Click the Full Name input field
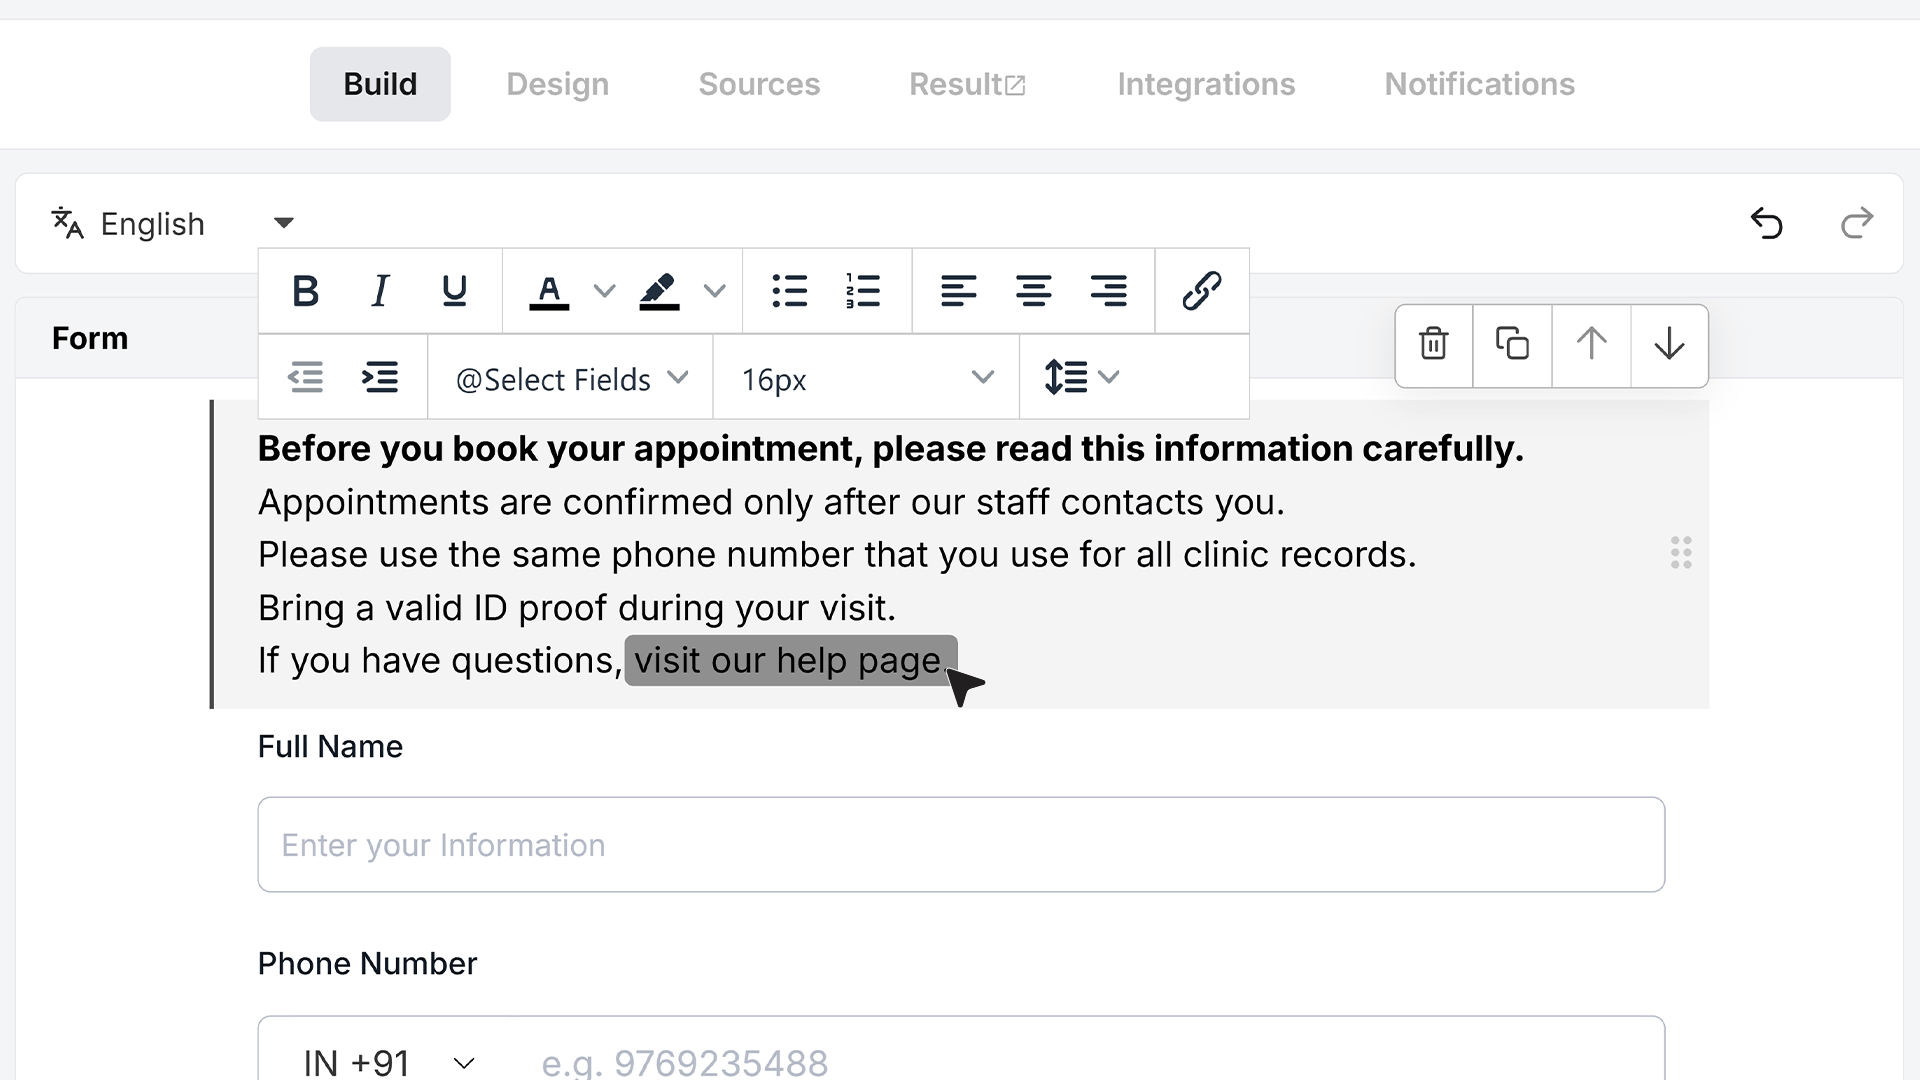The width and height of the screenshot is (1920, 1080). pyautogui.click(x=961, y=844)
